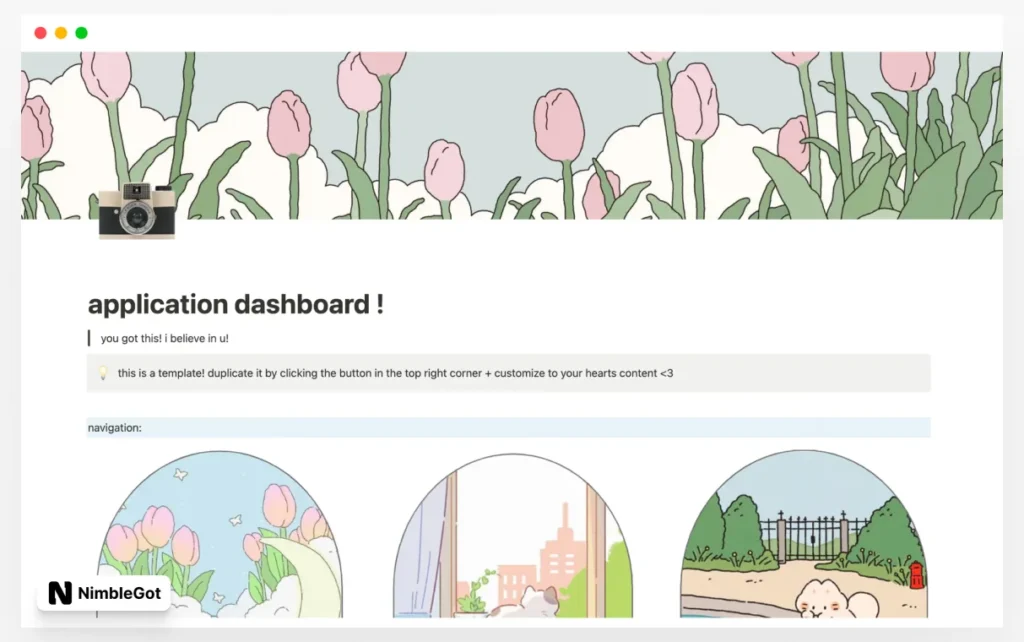Click the yellow minimize window button

[61, 33]
